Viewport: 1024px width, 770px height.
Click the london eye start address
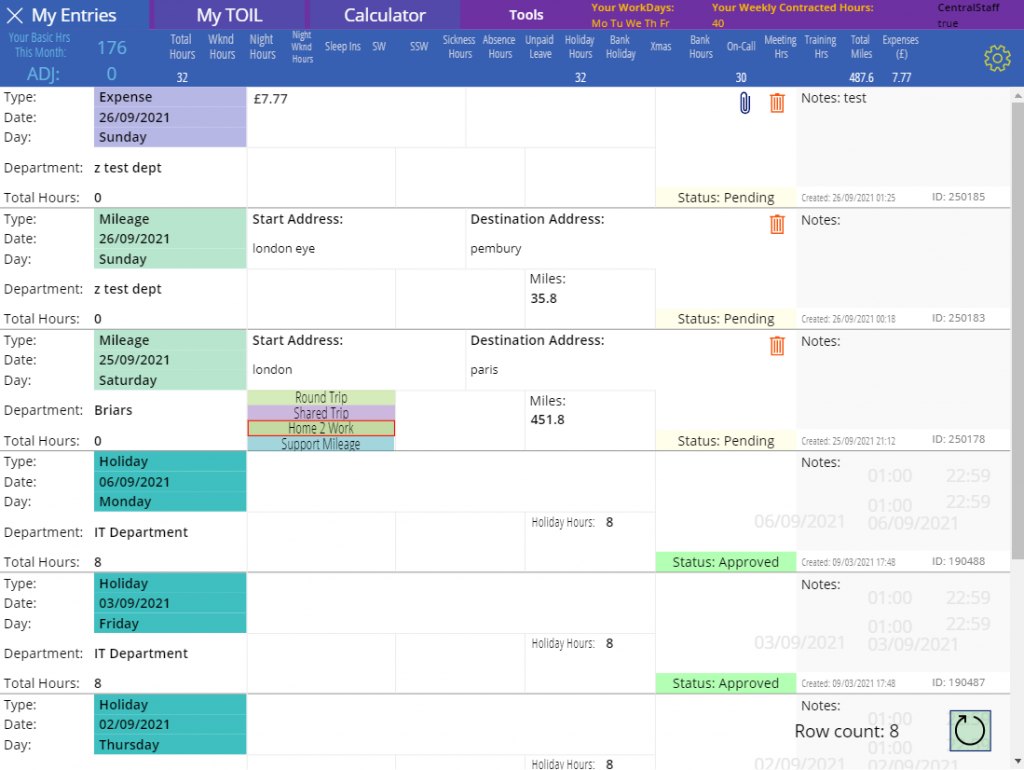pos(283,249)
